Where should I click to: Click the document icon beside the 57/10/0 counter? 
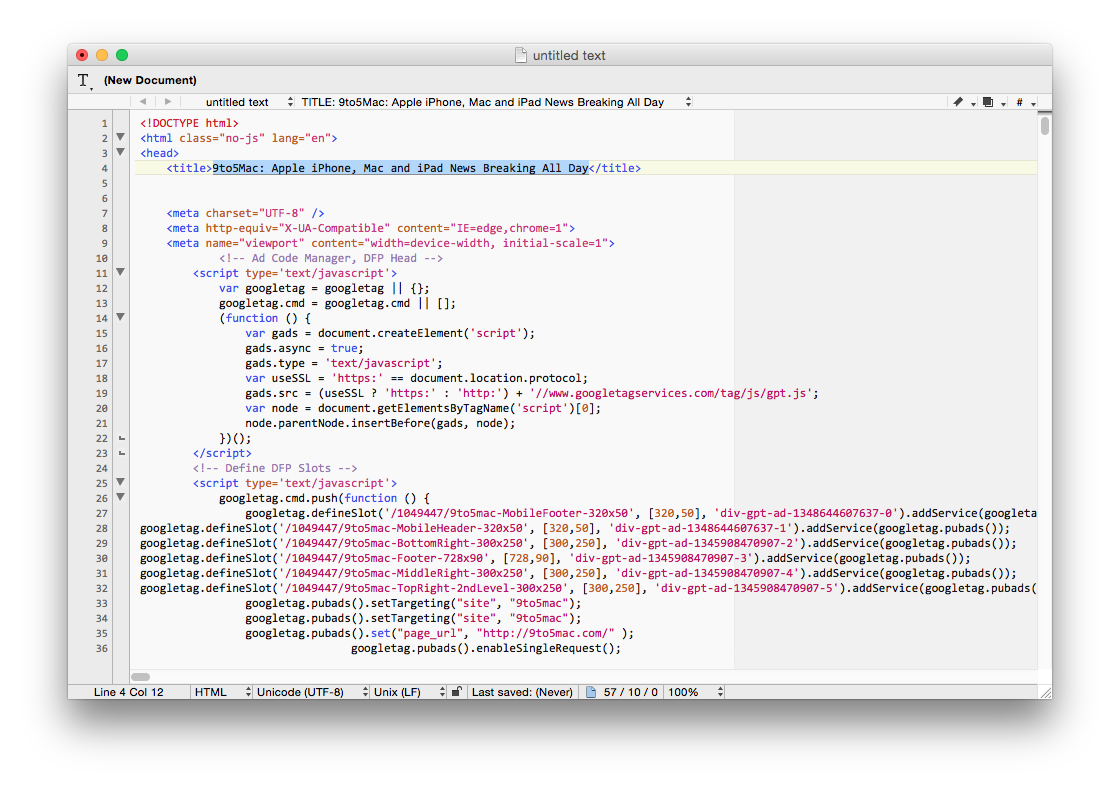pyautogui.click(x=592, y=691)
